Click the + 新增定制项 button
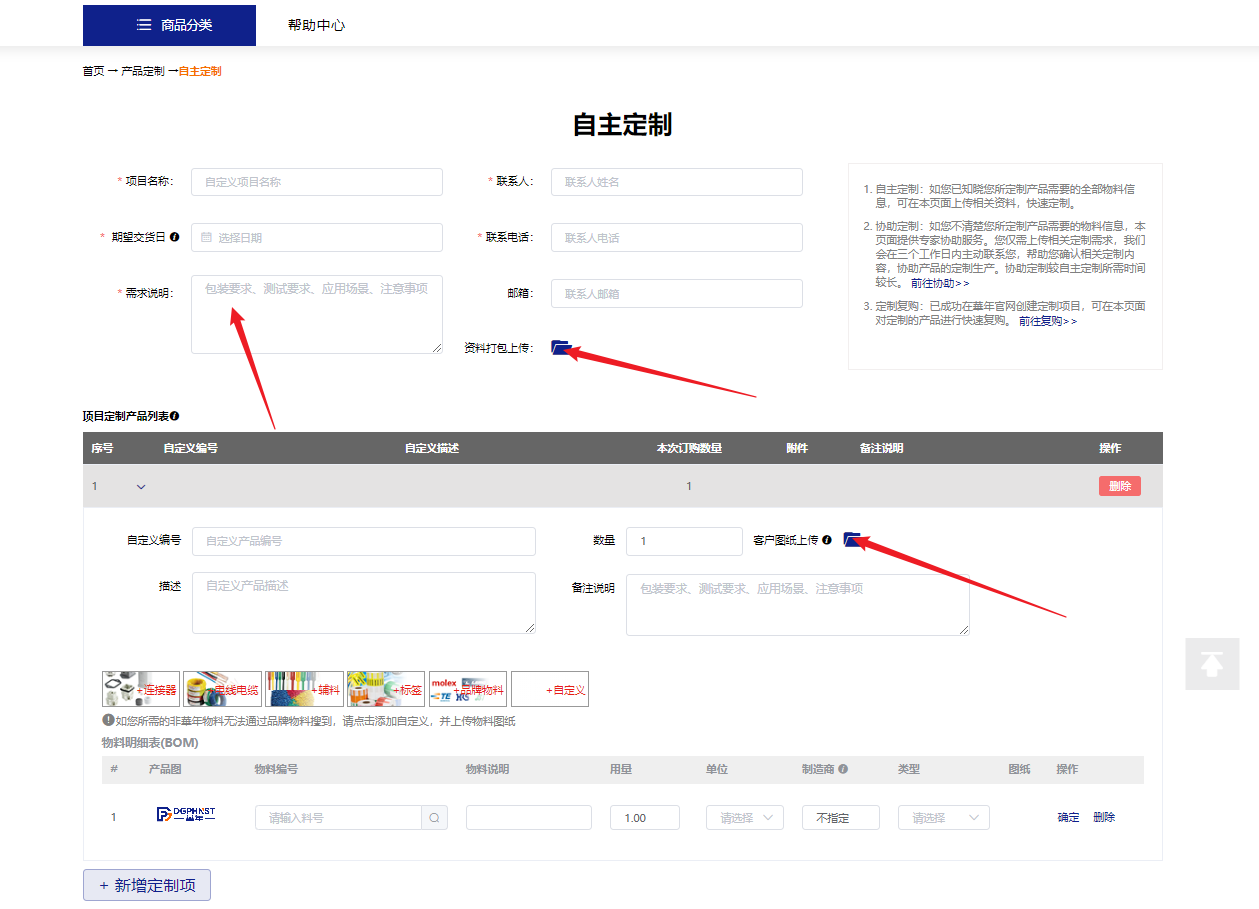Image resolution: width=1259 pixels, height=909 pixels. point(147,885)
